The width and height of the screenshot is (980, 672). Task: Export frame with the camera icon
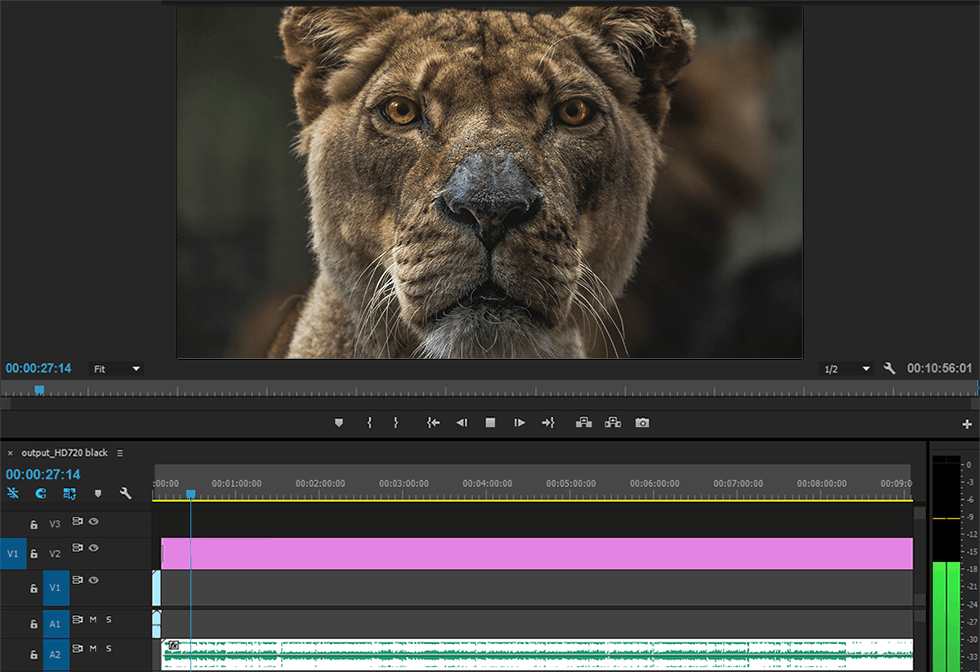(642, 423)
